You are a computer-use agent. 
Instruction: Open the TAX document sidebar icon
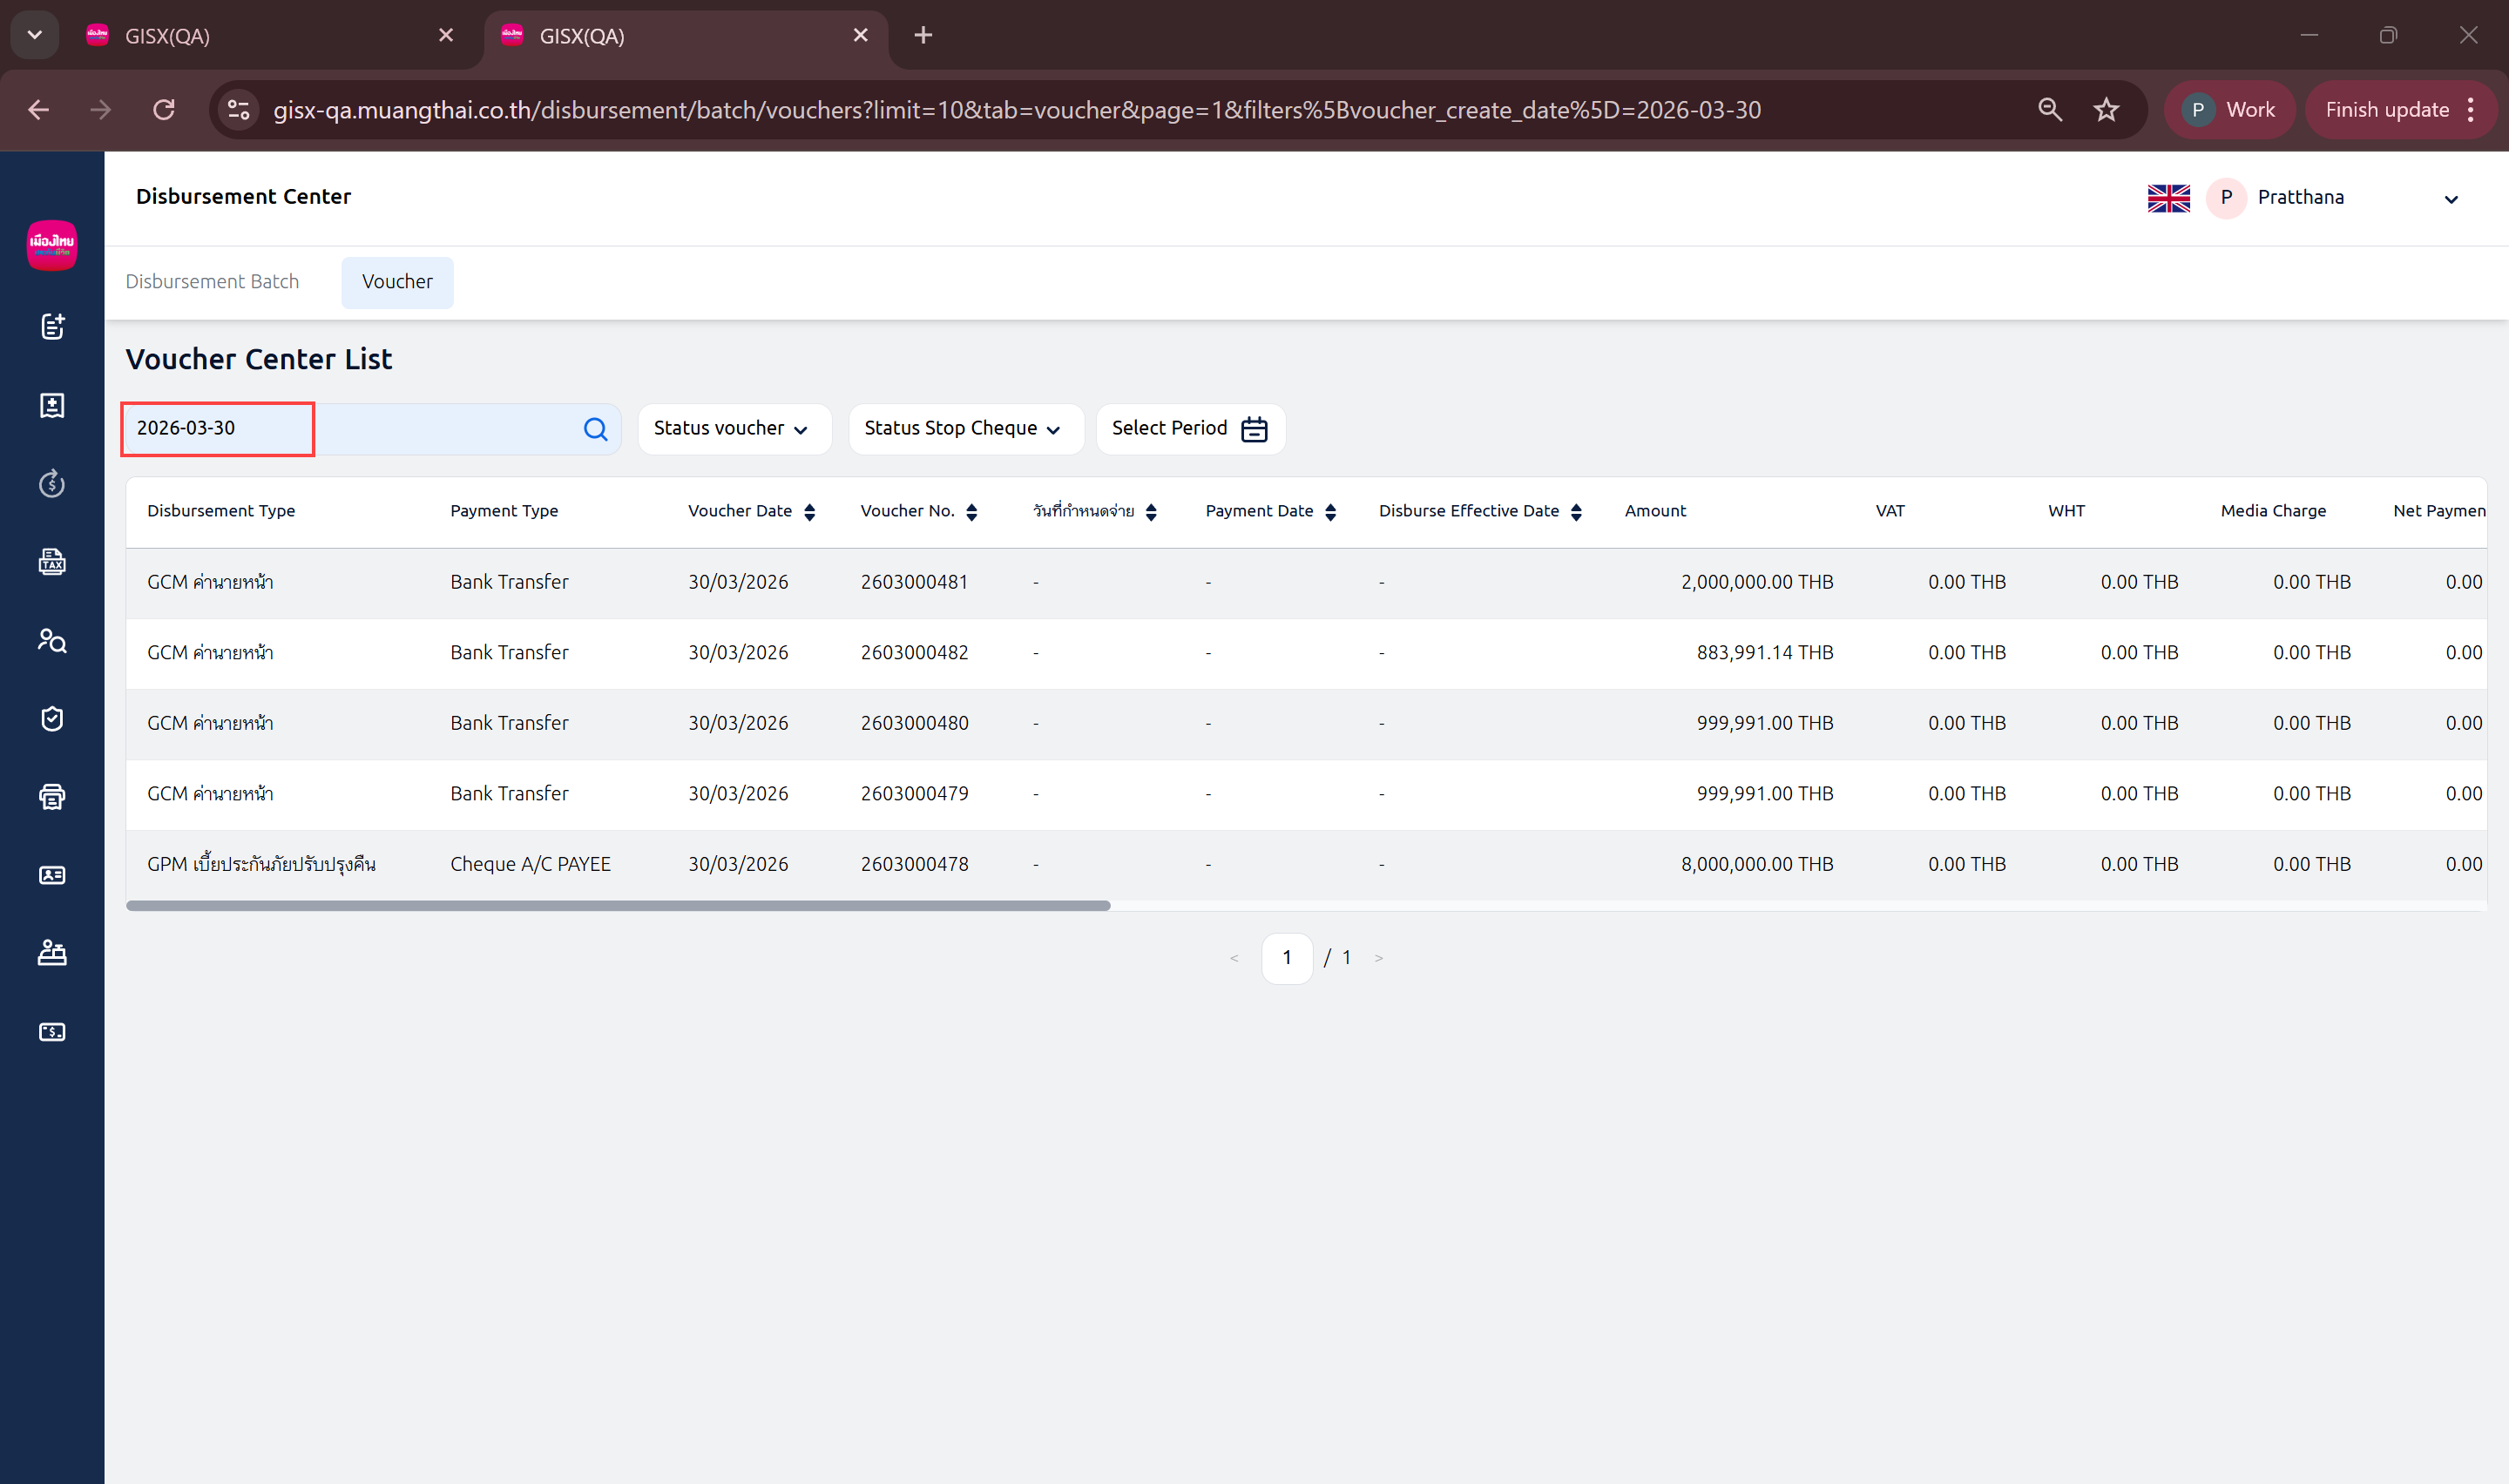(x=52, y=562)
